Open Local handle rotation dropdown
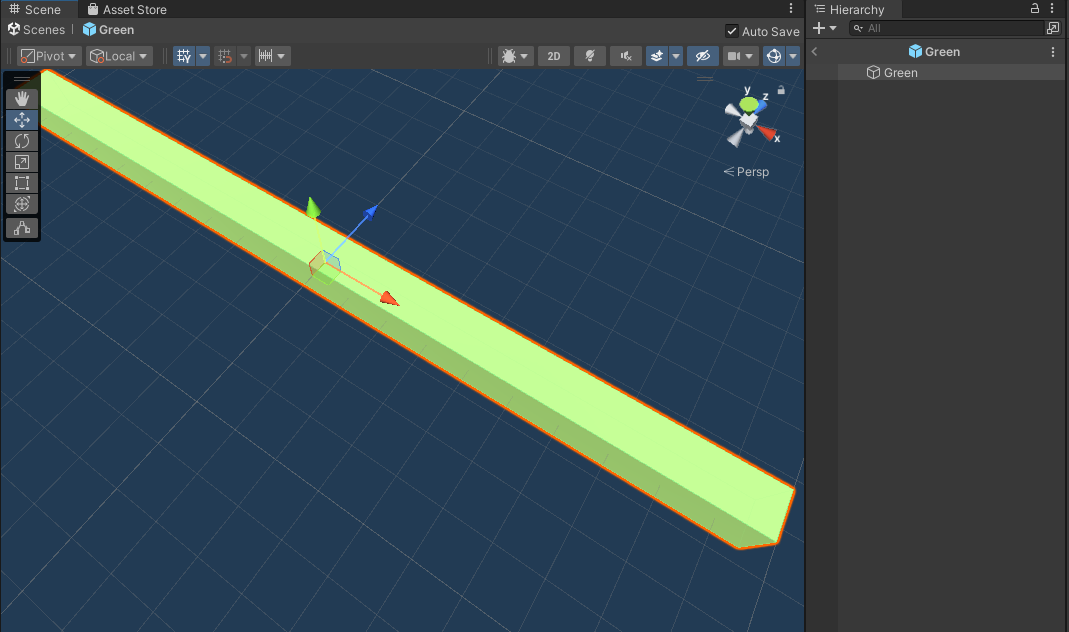This screenshot has width=1069, height=632. pyautogui.click(x=119, y=56)
